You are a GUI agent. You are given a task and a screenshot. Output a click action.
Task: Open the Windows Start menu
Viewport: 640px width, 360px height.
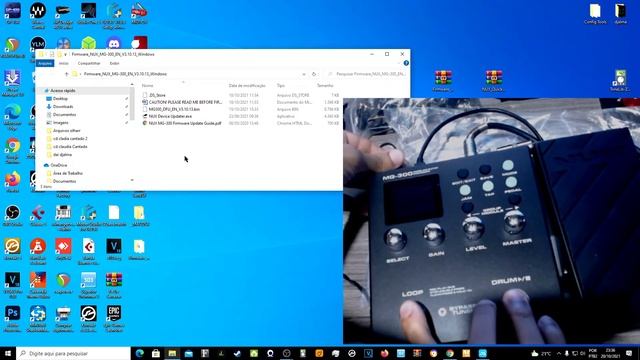coord(8,353)
